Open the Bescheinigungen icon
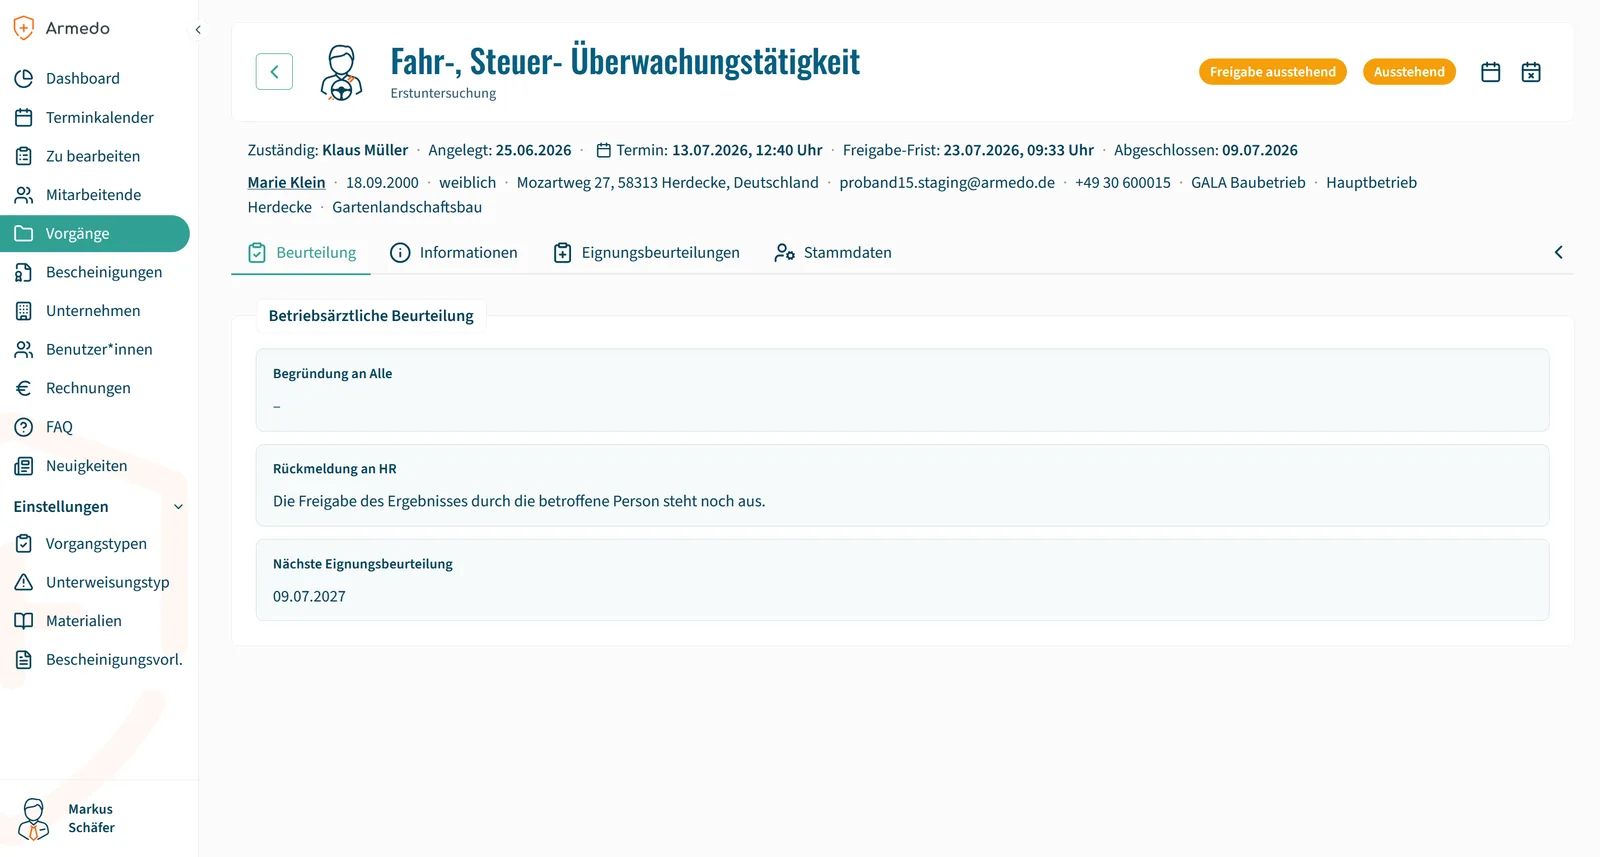The width and height of the screenshot is (1600, 857). click(24, 272)
